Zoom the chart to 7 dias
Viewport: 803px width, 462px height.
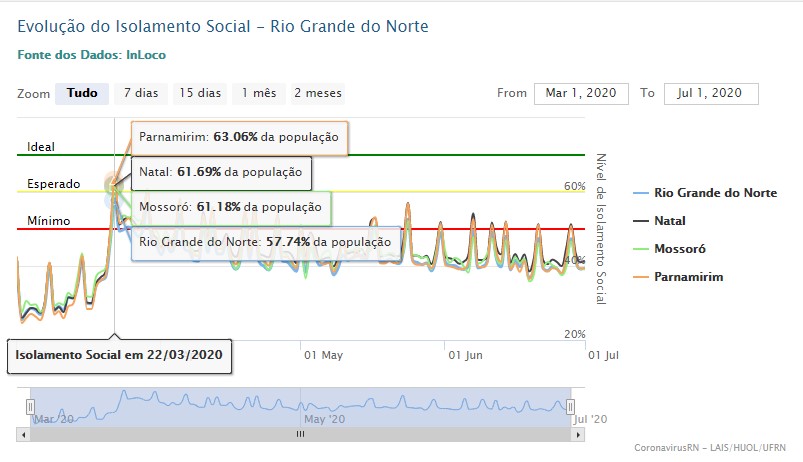click(x=141, y=93)
